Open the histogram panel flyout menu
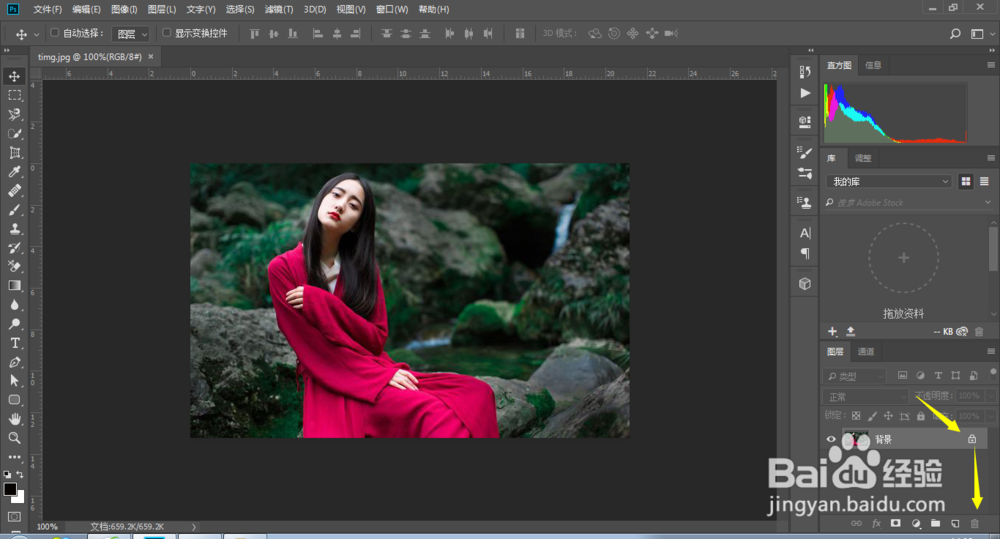This screenshot has height=539, width=1000. [x=990, y=65]
